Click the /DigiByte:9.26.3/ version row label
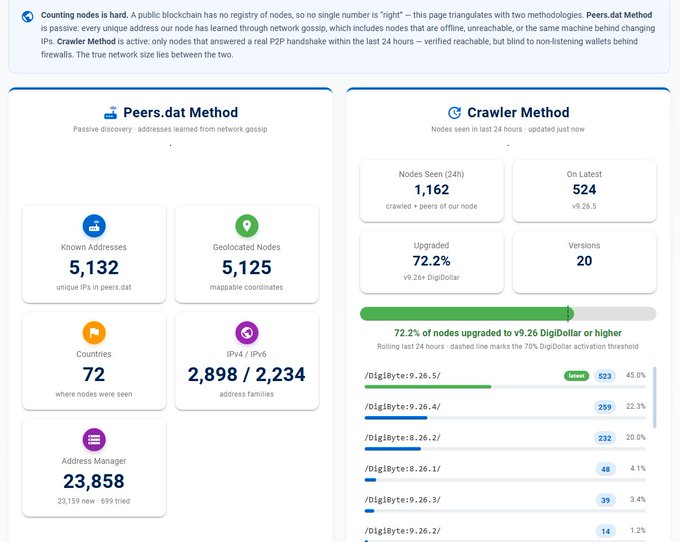The height and width of the screenshot is (542, 680). pos(402,500)
